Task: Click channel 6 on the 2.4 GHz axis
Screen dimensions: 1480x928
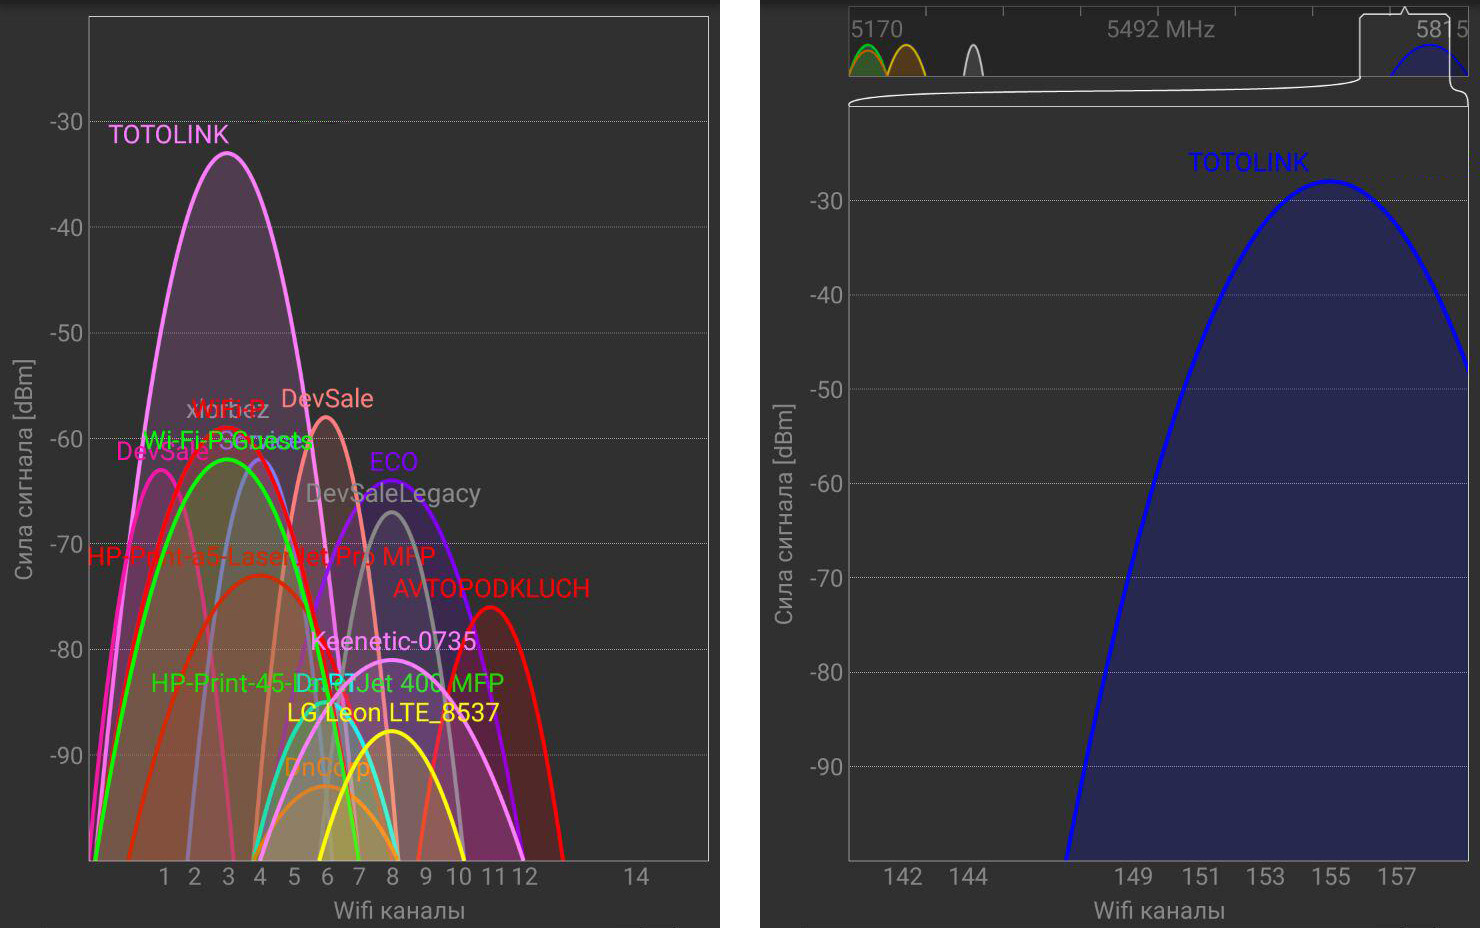Action: pyautogui.click(x=327, y=877)
